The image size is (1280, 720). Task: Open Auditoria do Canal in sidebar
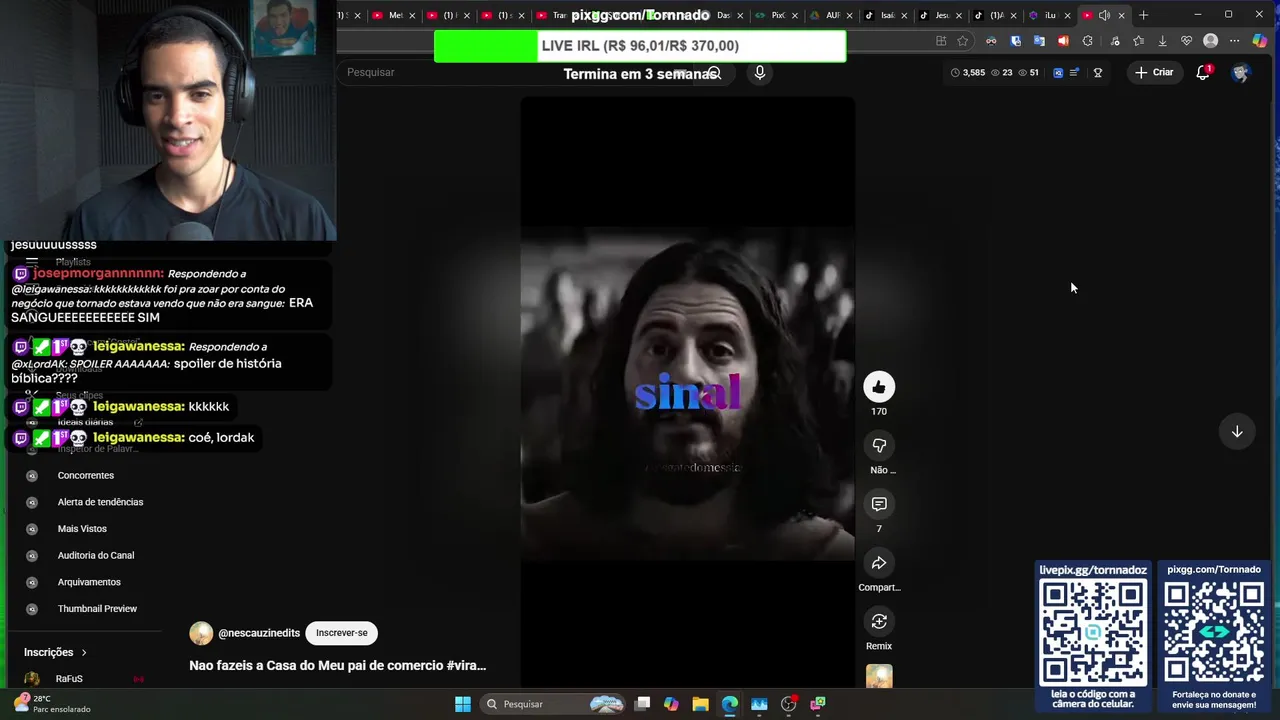(x=96, y=555)
